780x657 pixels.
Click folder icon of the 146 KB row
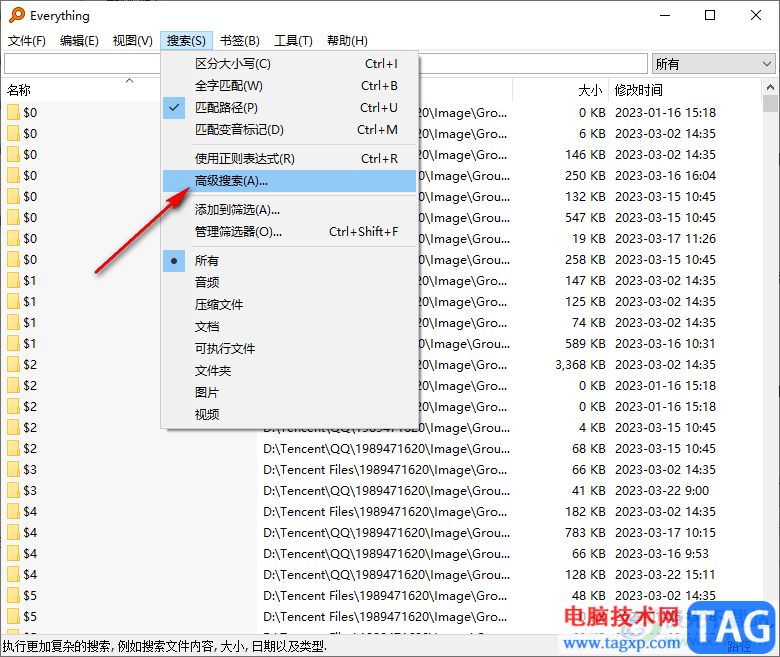tap(13, 154)
